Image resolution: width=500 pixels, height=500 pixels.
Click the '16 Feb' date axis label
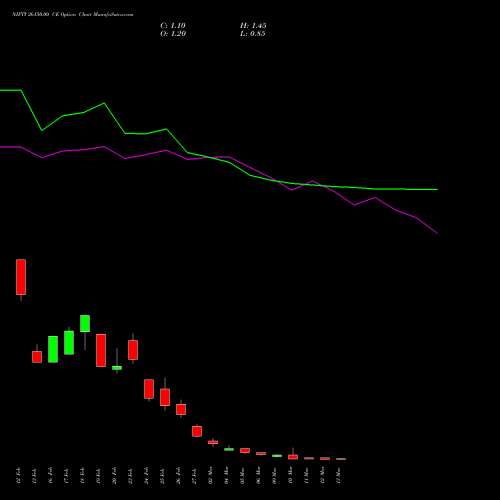click(x=51, y=476)
